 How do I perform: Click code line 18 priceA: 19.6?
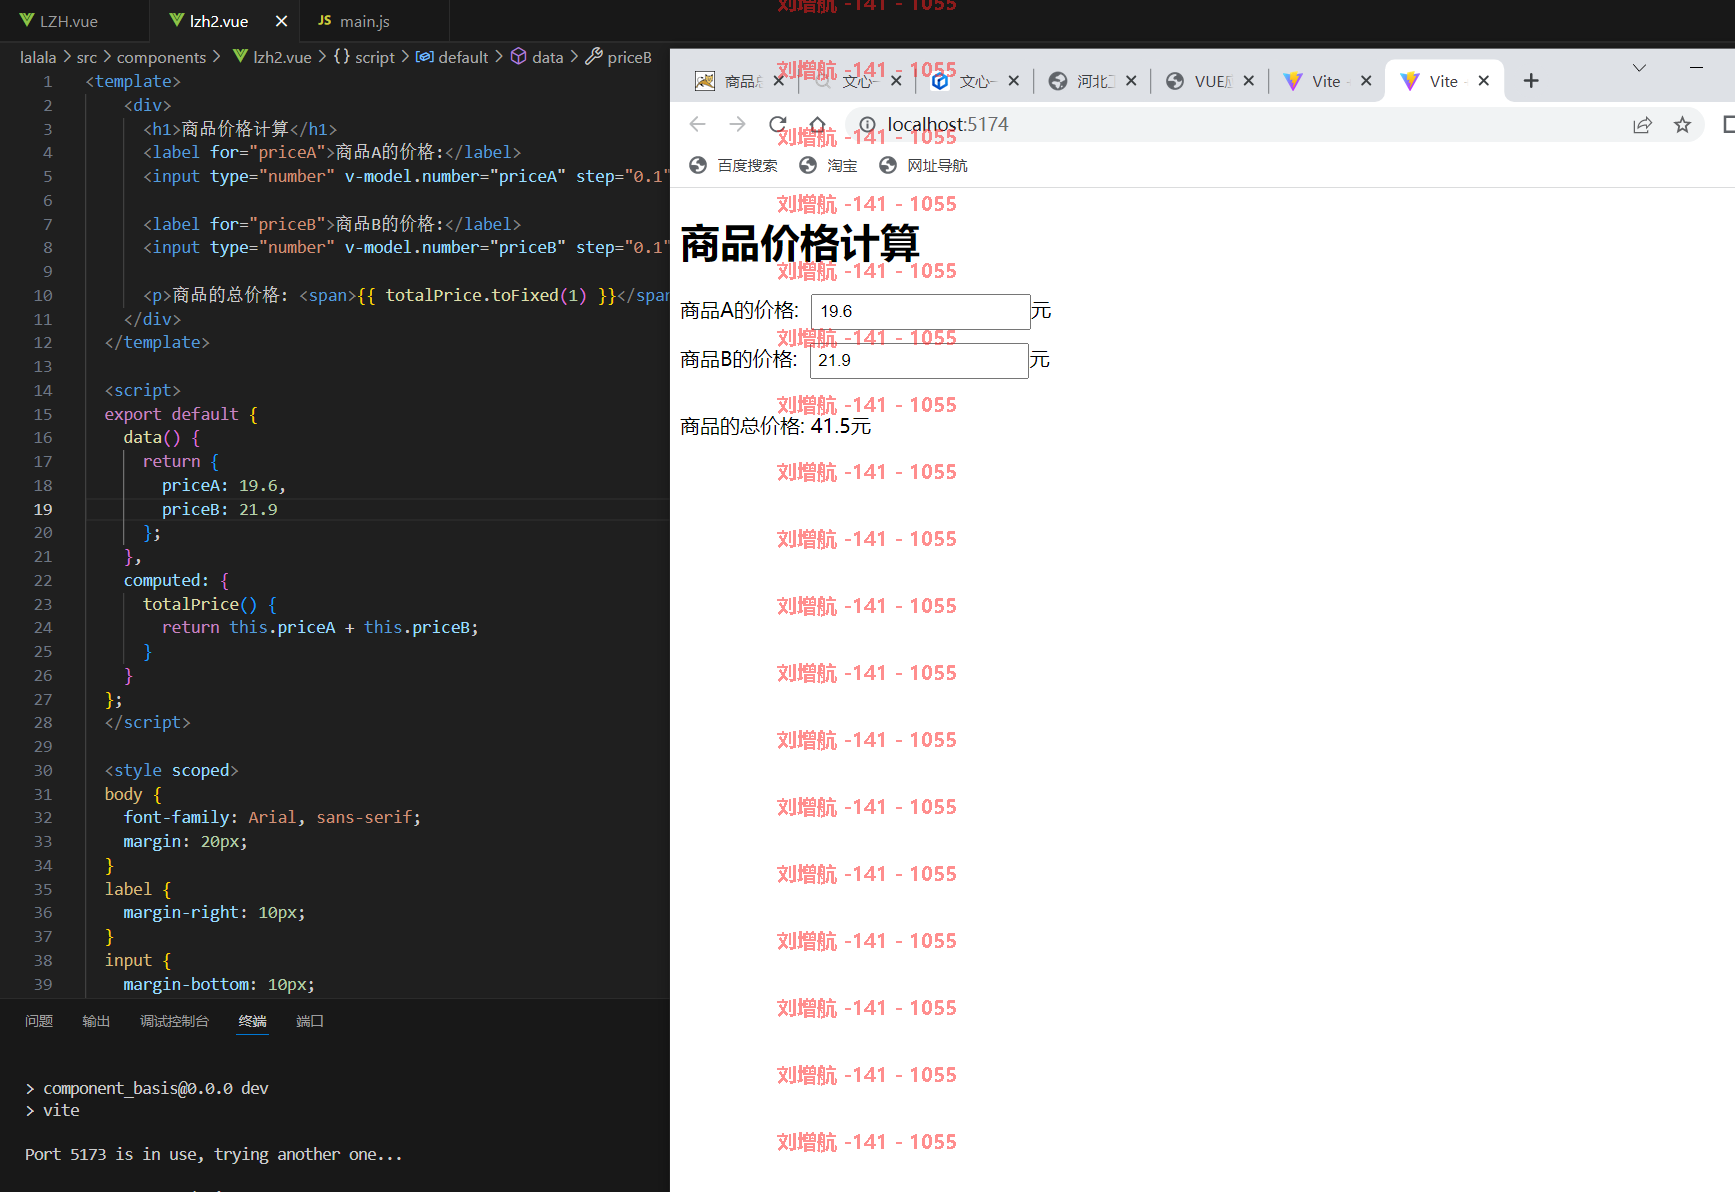coord(224,485)
